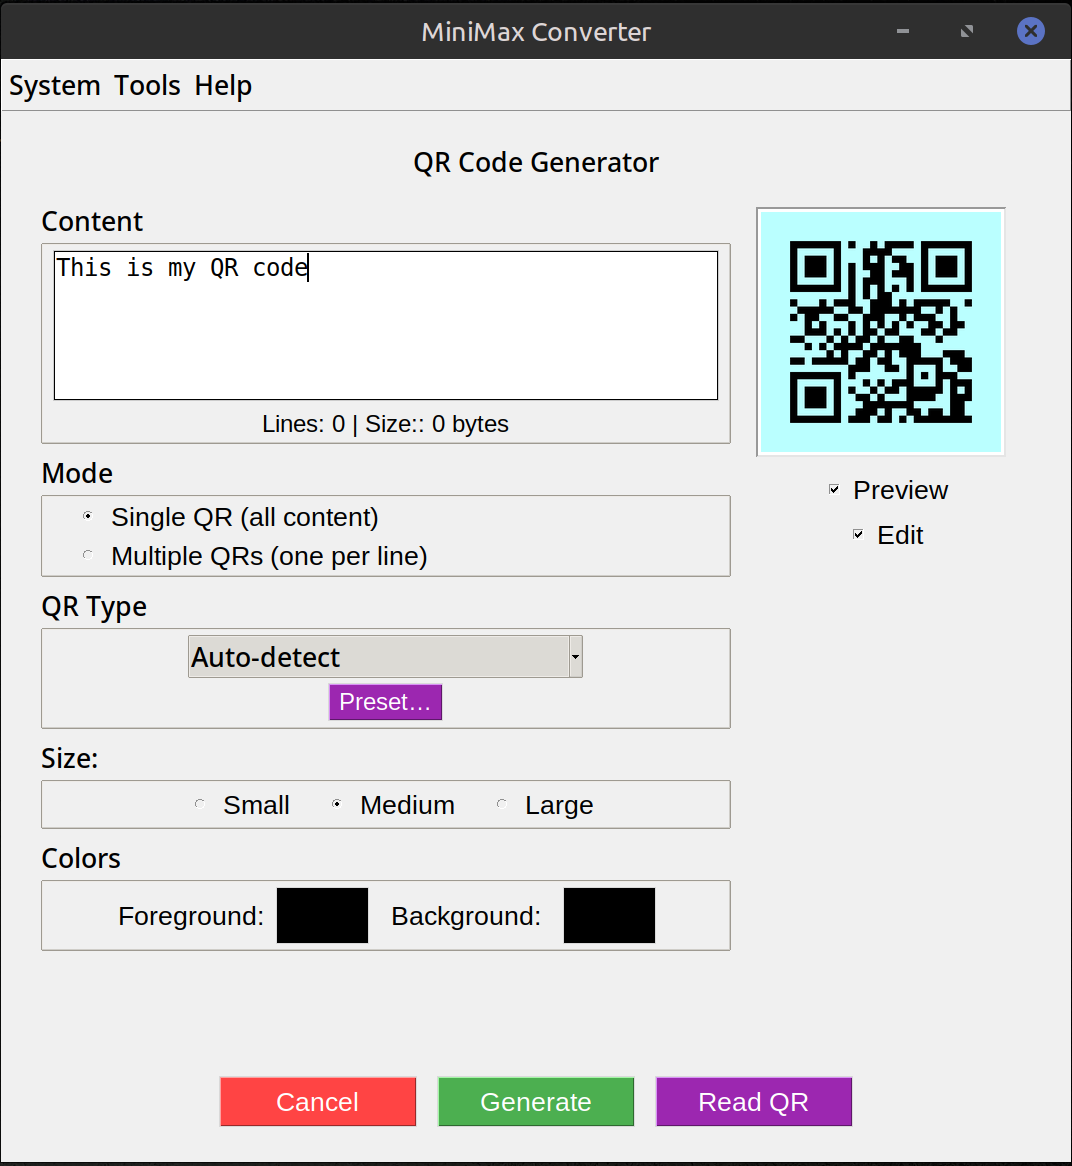Image resolution: width=1072 pixels, height=1166 pixels.
Task: Click the green Generate button
Action: click(535, 1101)
